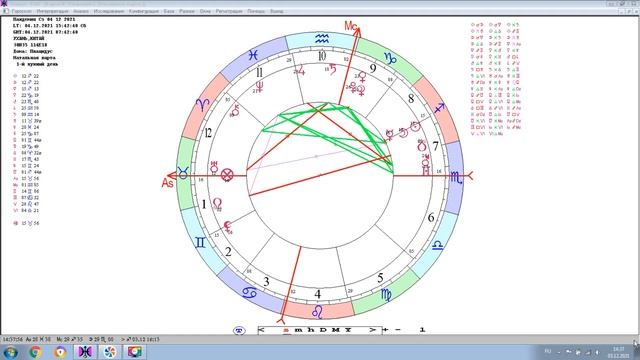Click the Pisces sign on zodiac ring
640x360 pixels.
pos(253,55)
